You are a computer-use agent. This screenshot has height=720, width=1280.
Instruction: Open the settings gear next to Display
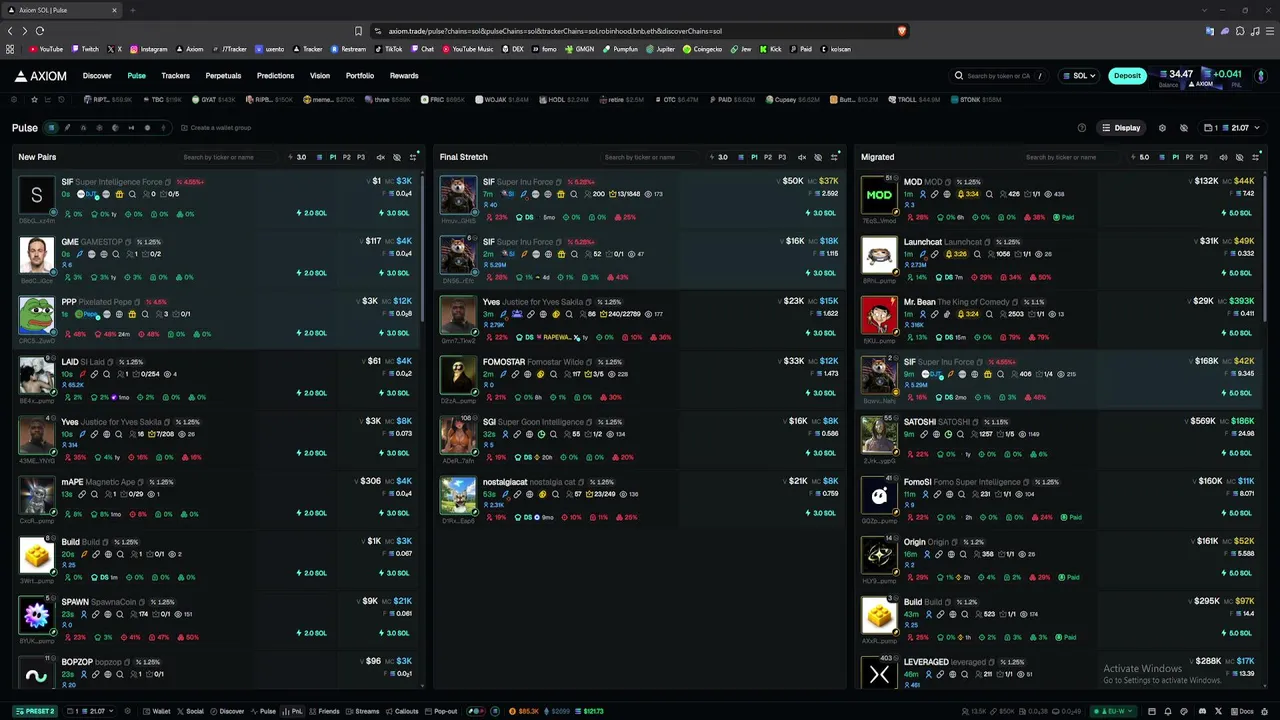[x=1162, y=128]
